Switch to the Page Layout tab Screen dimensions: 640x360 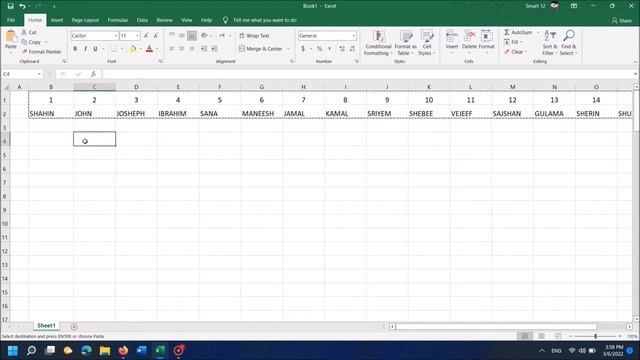pos(85,20)
